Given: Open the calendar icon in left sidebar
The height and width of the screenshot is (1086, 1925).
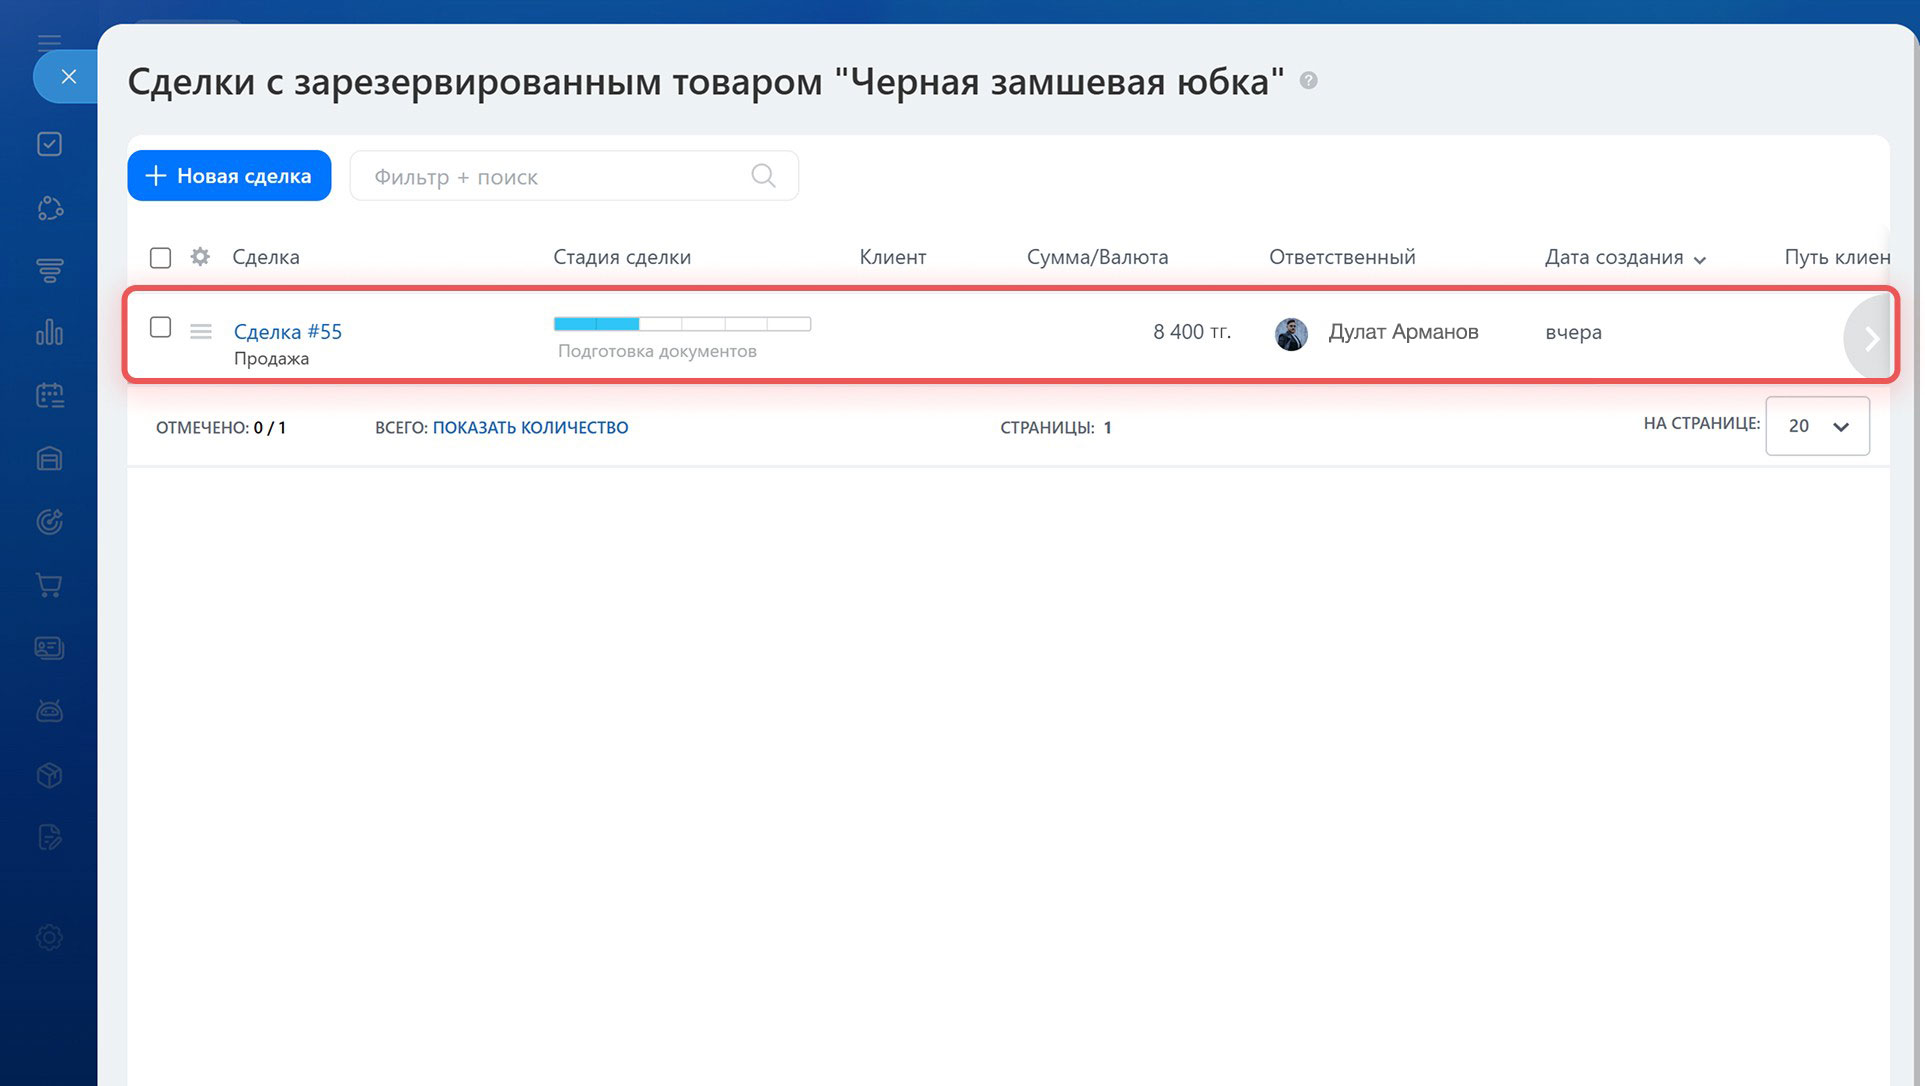Looking at the screenshot, I should (49, 395).
